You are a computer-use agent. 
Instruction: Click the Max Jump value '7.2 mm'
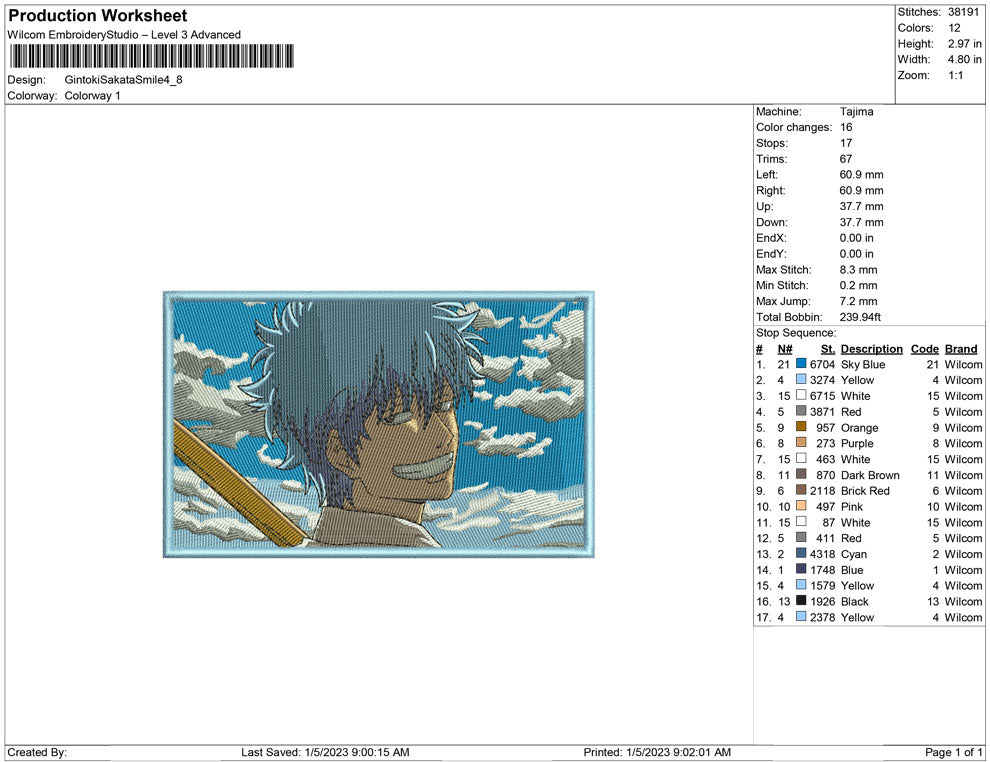[858, 301]
